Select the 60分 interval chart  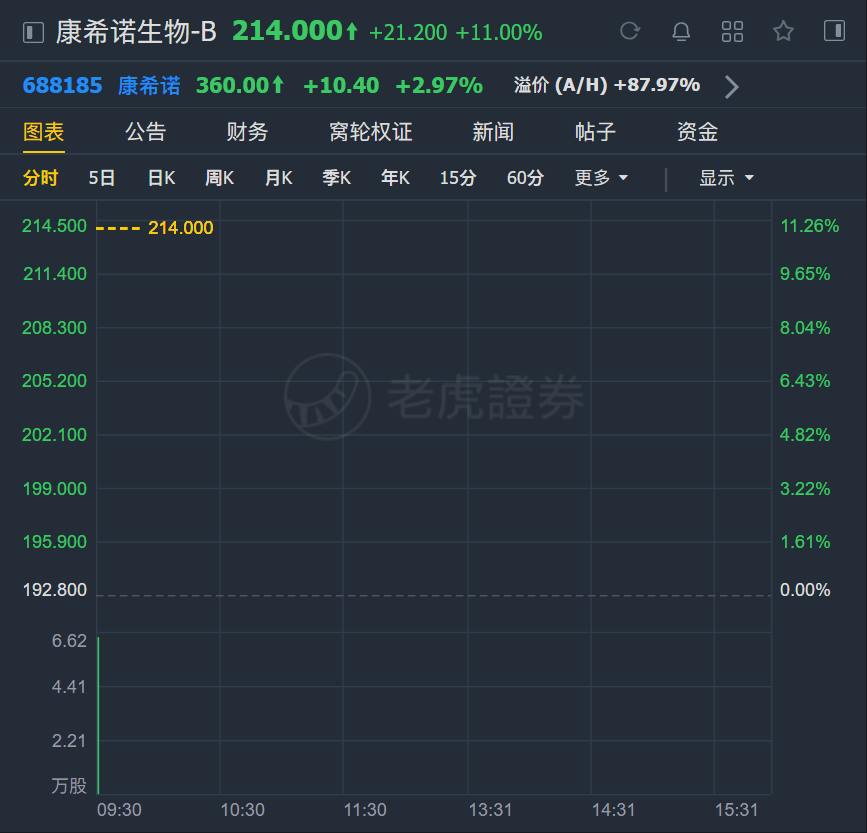pyautogui.click(x=525, y=178)
